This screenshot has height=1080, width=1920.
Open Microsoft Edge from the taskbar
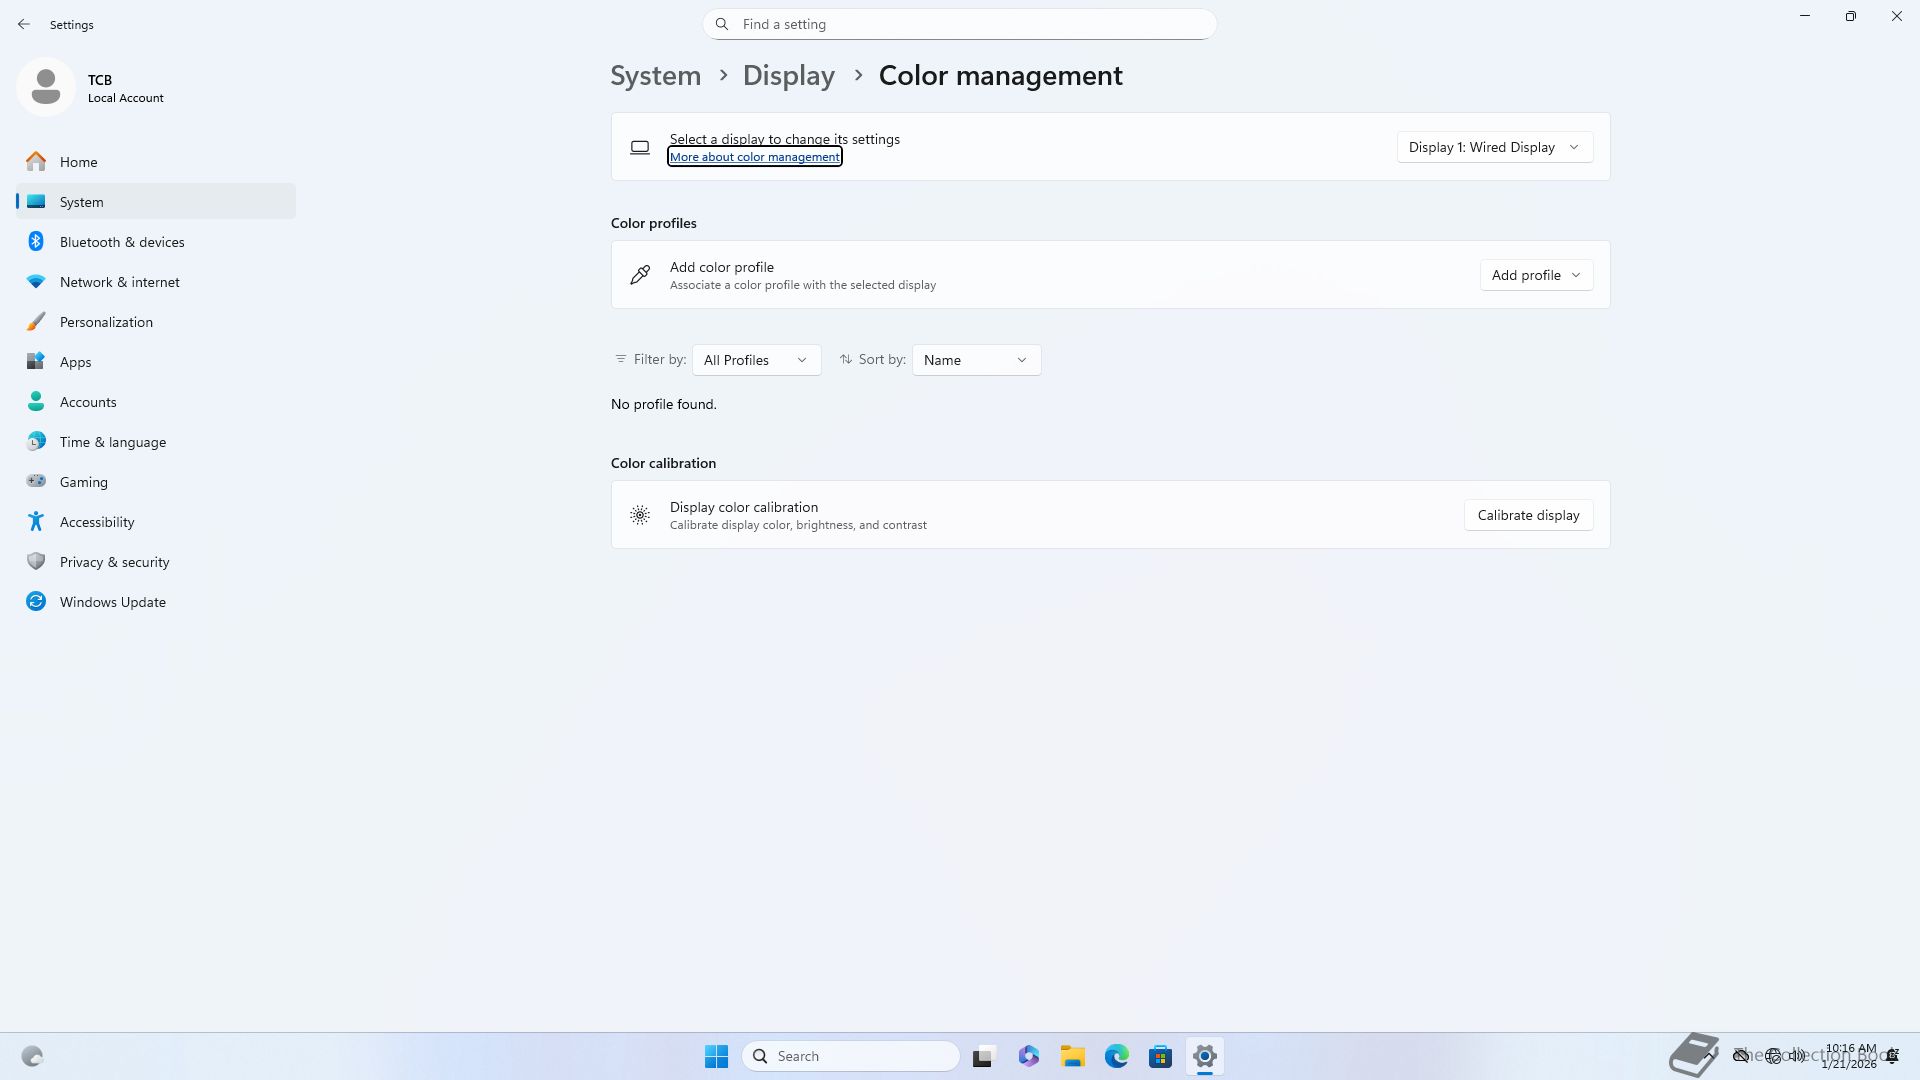click(x=1116, y=1056)
